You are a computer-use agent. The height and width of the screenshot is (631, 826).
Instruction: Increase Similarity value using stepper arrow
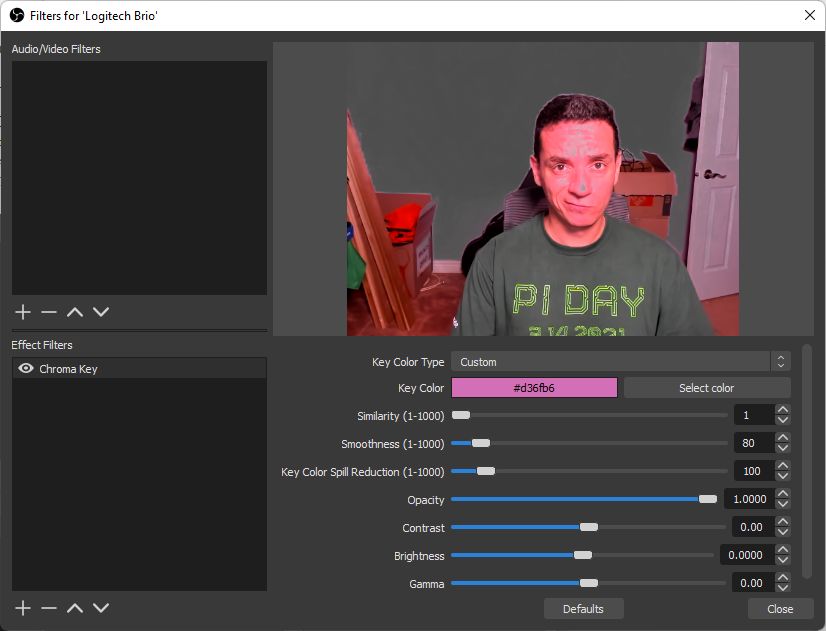point(783,409)
